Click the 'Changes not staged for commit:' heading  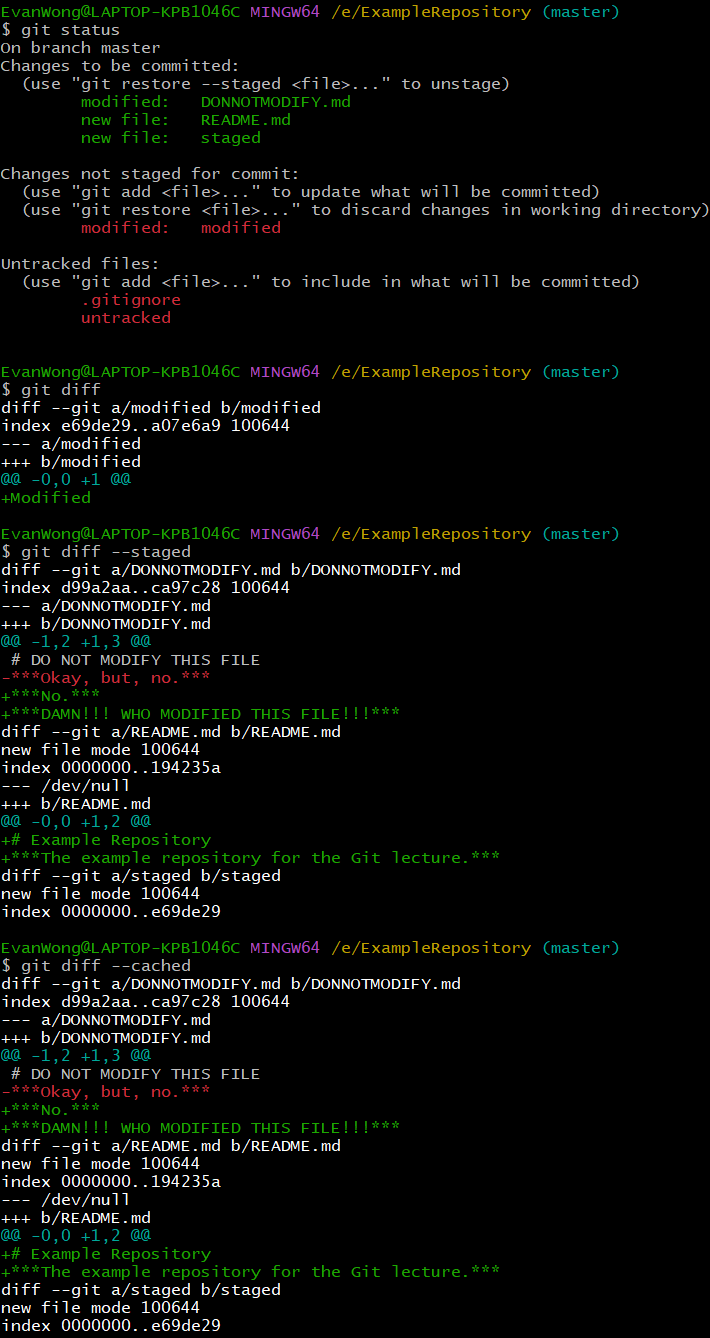150,174
